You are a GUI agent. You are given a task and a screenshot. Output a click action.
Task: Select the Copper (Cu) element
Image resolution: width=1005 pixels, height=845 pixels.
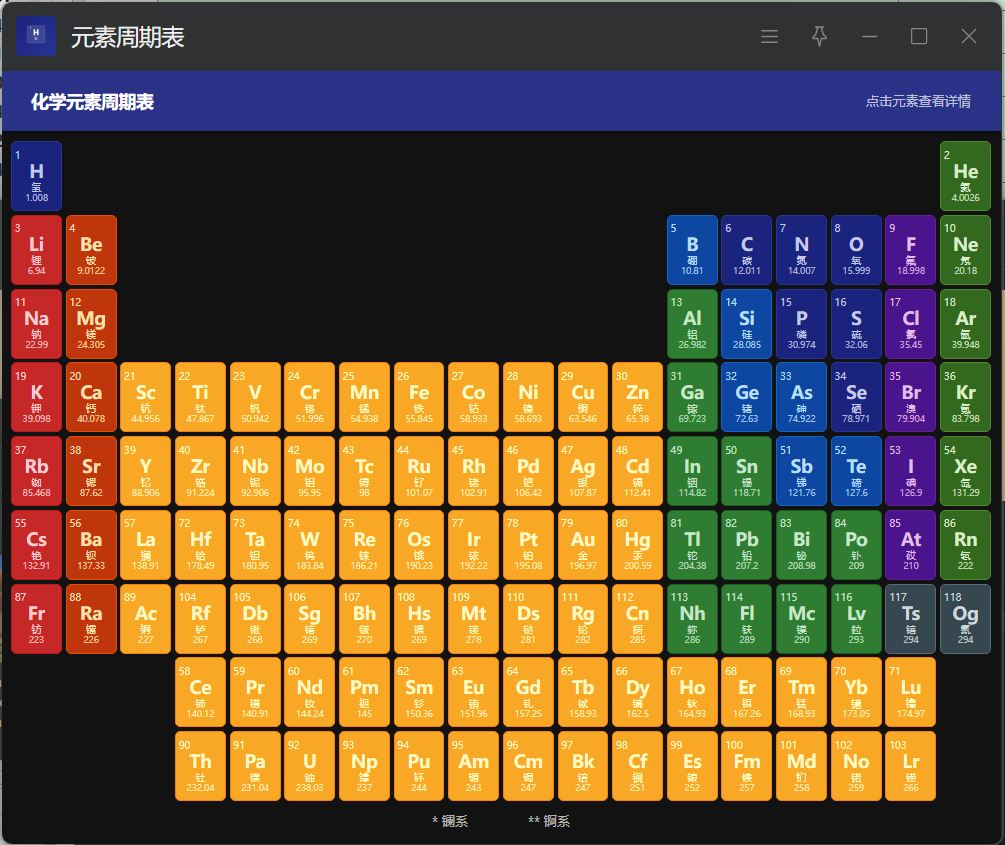pyautogui.click(x=583, y=397)
